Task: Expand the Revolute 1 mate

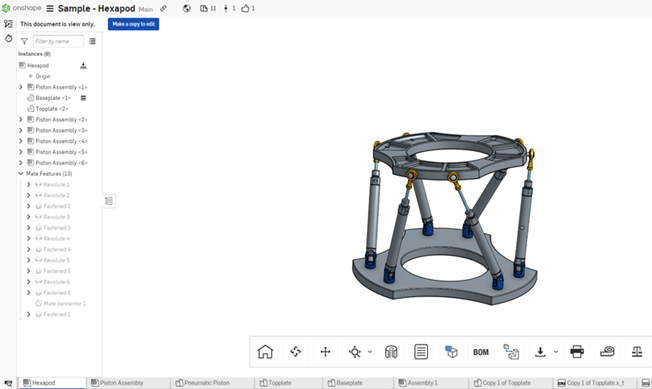Action: pyautogui.click(x=29, y=185)
